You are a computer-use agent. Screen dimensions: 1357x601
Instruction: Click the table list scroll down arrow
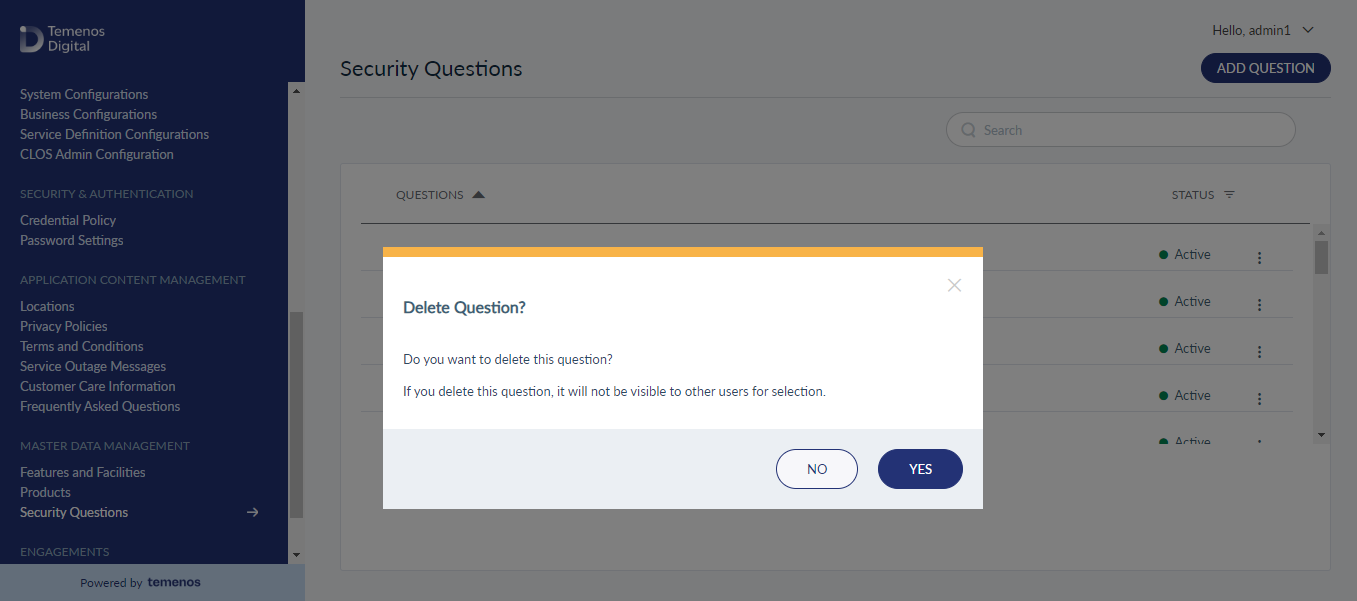coord(1321,435)
